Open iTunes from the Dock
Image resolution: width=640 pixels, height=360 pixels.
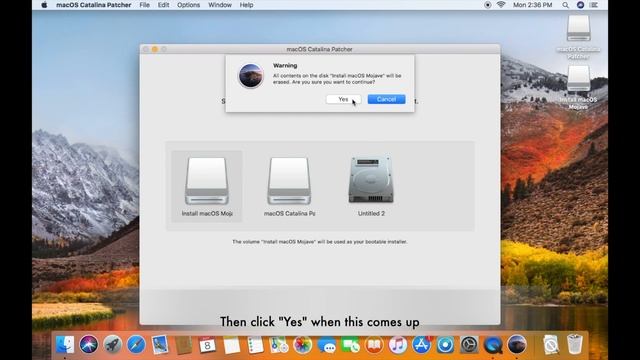tap(398, 345)
